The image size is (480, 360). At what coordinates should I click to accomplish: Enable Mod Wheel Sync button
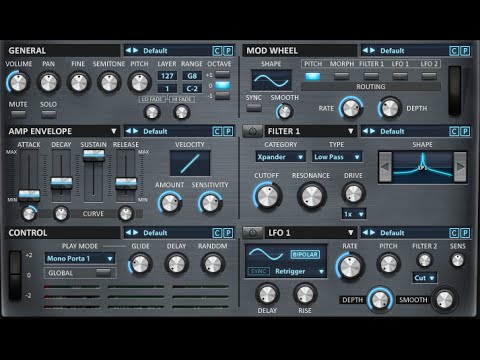[254, 107]
